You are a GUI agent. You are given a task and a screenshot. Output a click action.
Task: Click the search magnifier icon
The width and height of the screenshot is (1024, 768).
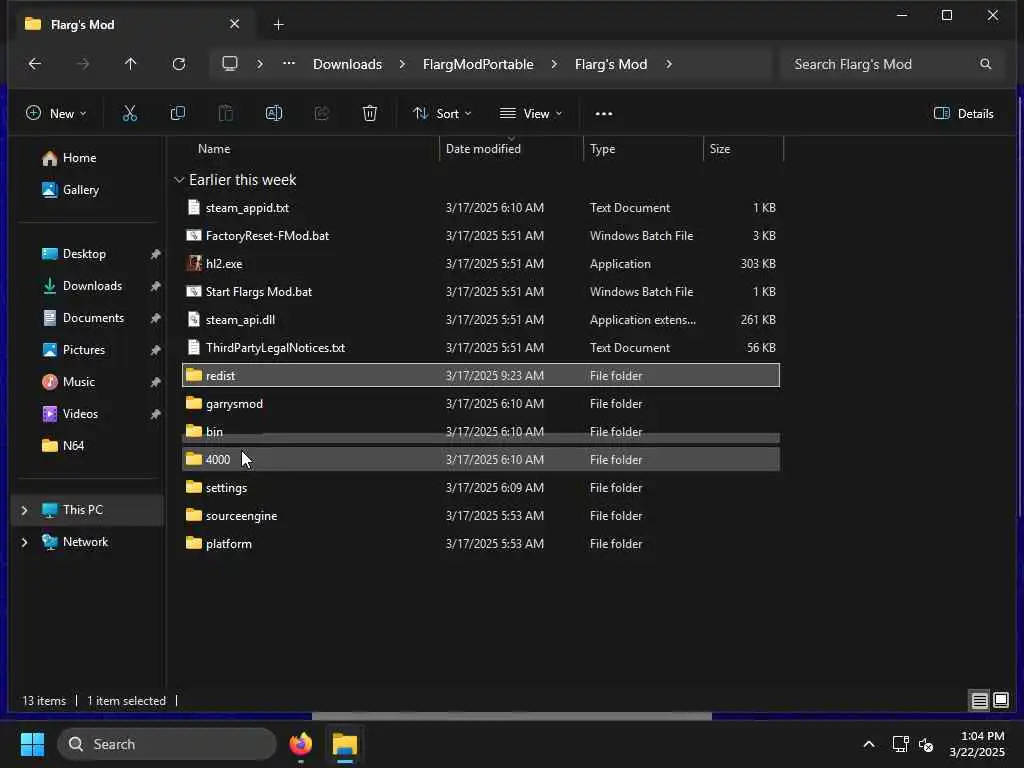click(985, 64)
